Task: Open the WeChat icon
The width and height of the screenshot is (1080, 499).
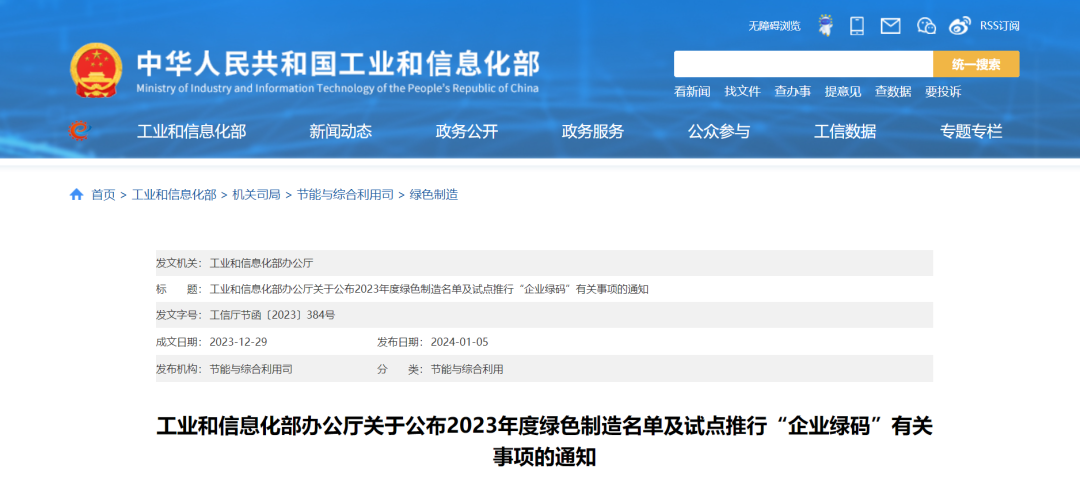Action: pyautogui.click(x=926, y=26)
